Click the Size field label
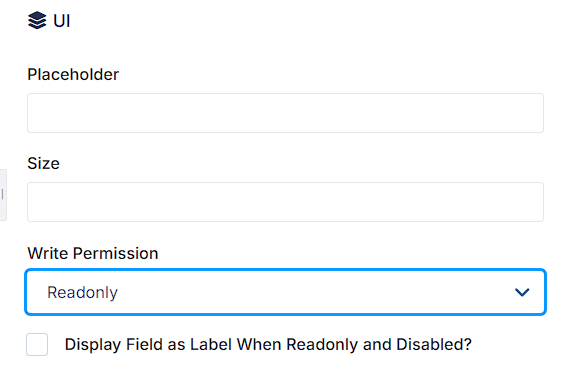The image size is (577, 377). 43,163
